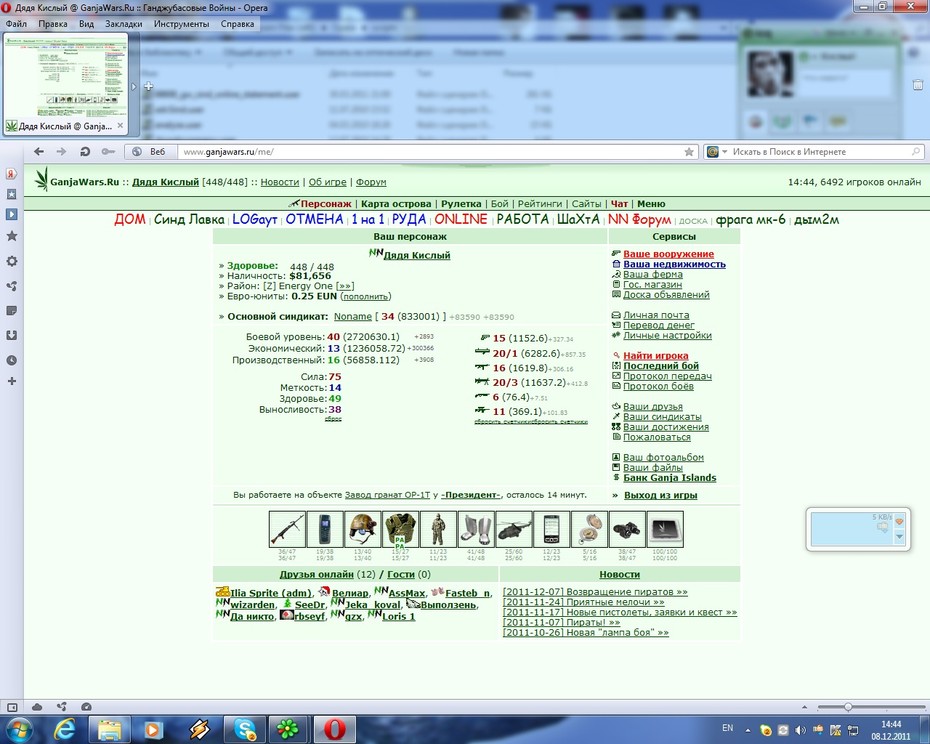This screenshot has height=744, width=930.
Task: Open the Правка menu
Action: 53,24
